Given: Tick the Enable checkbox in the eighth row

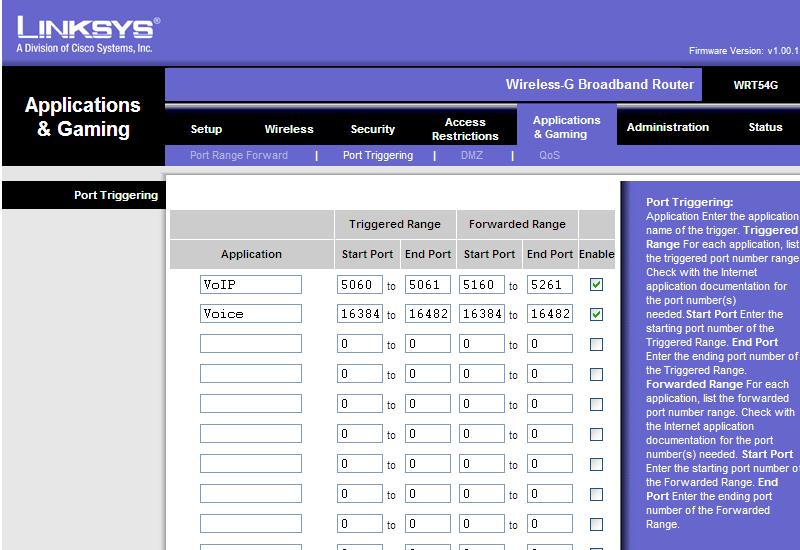Looking at the screenshot, I should click(596, 494).
